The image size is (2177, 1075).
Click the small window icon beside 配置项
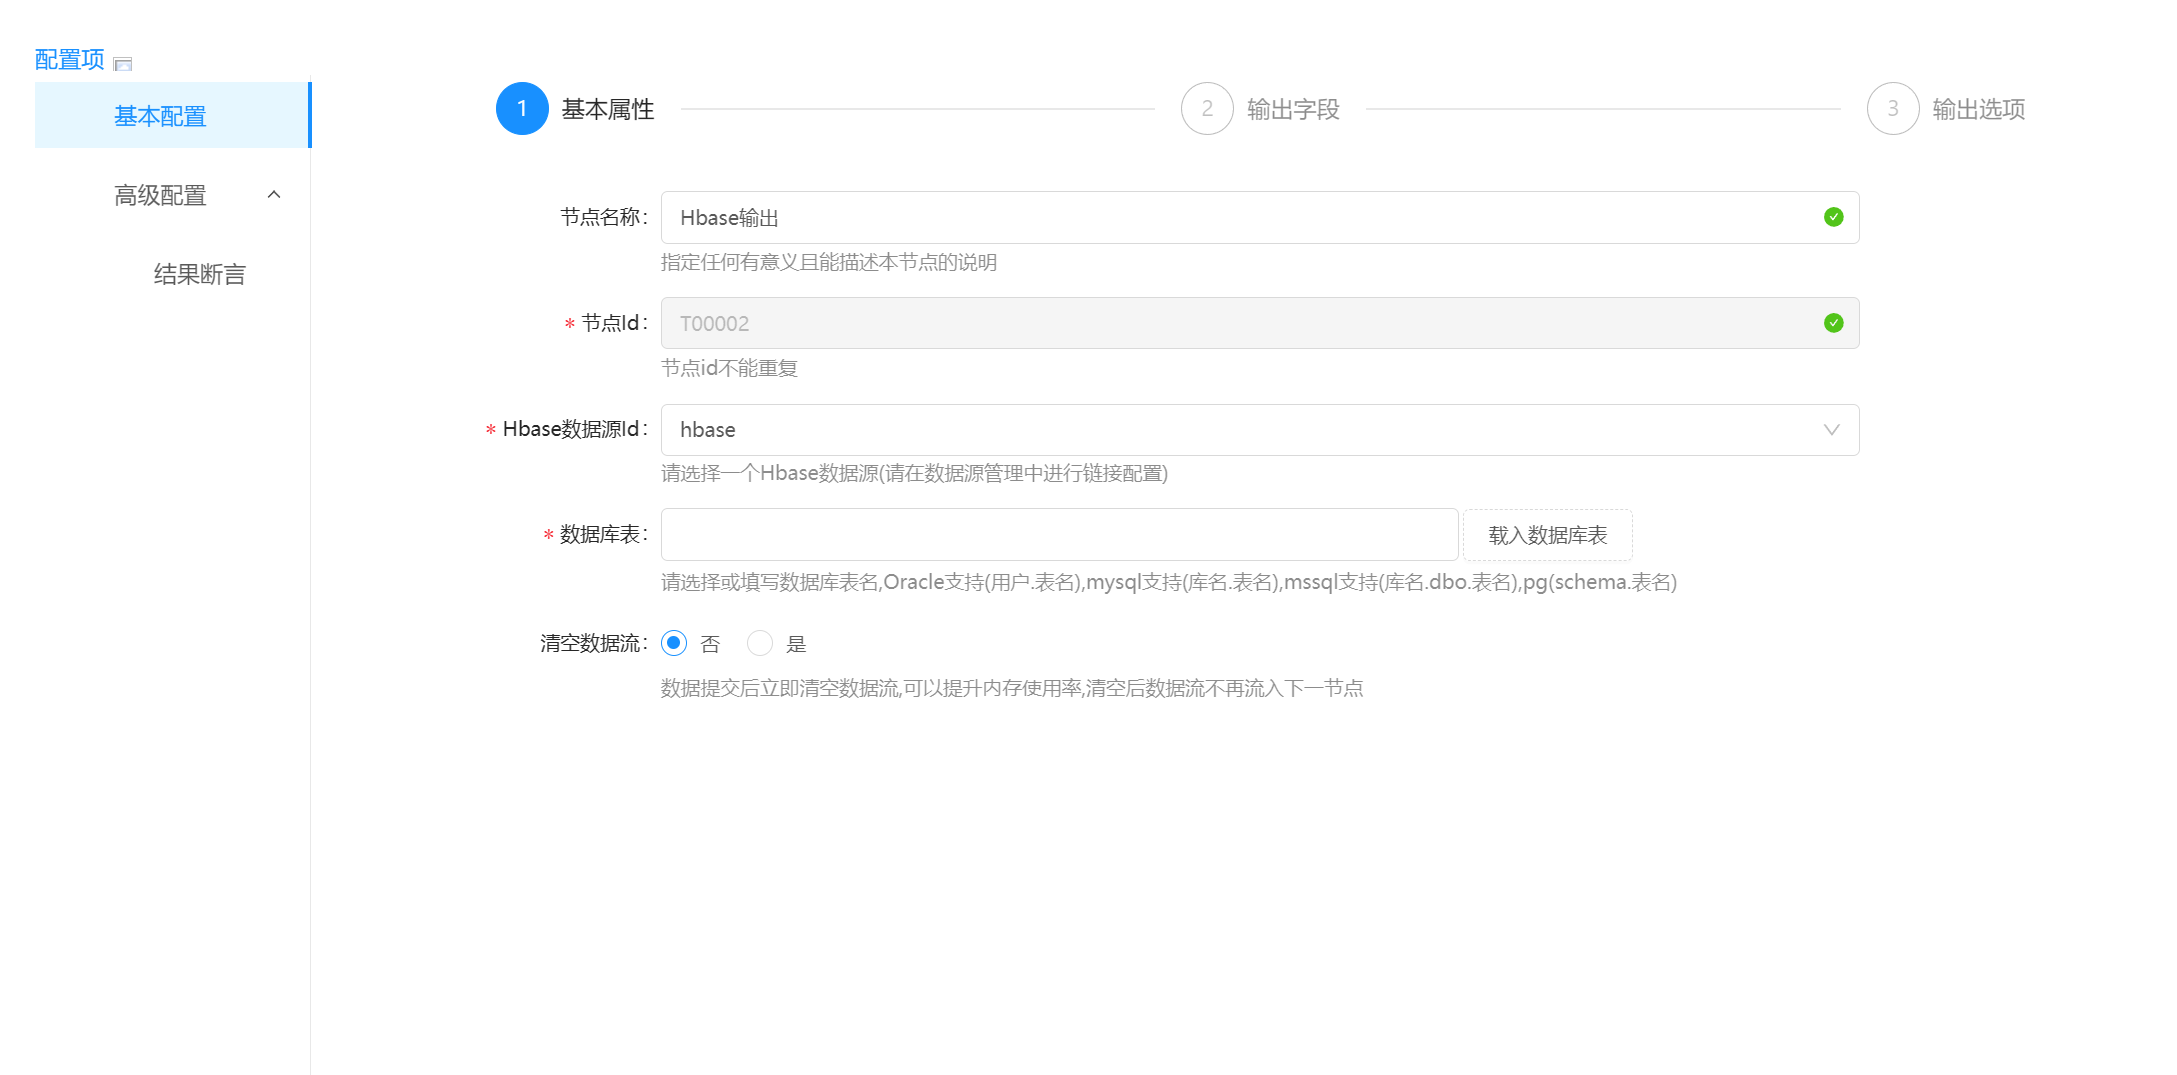coord(123,64)
